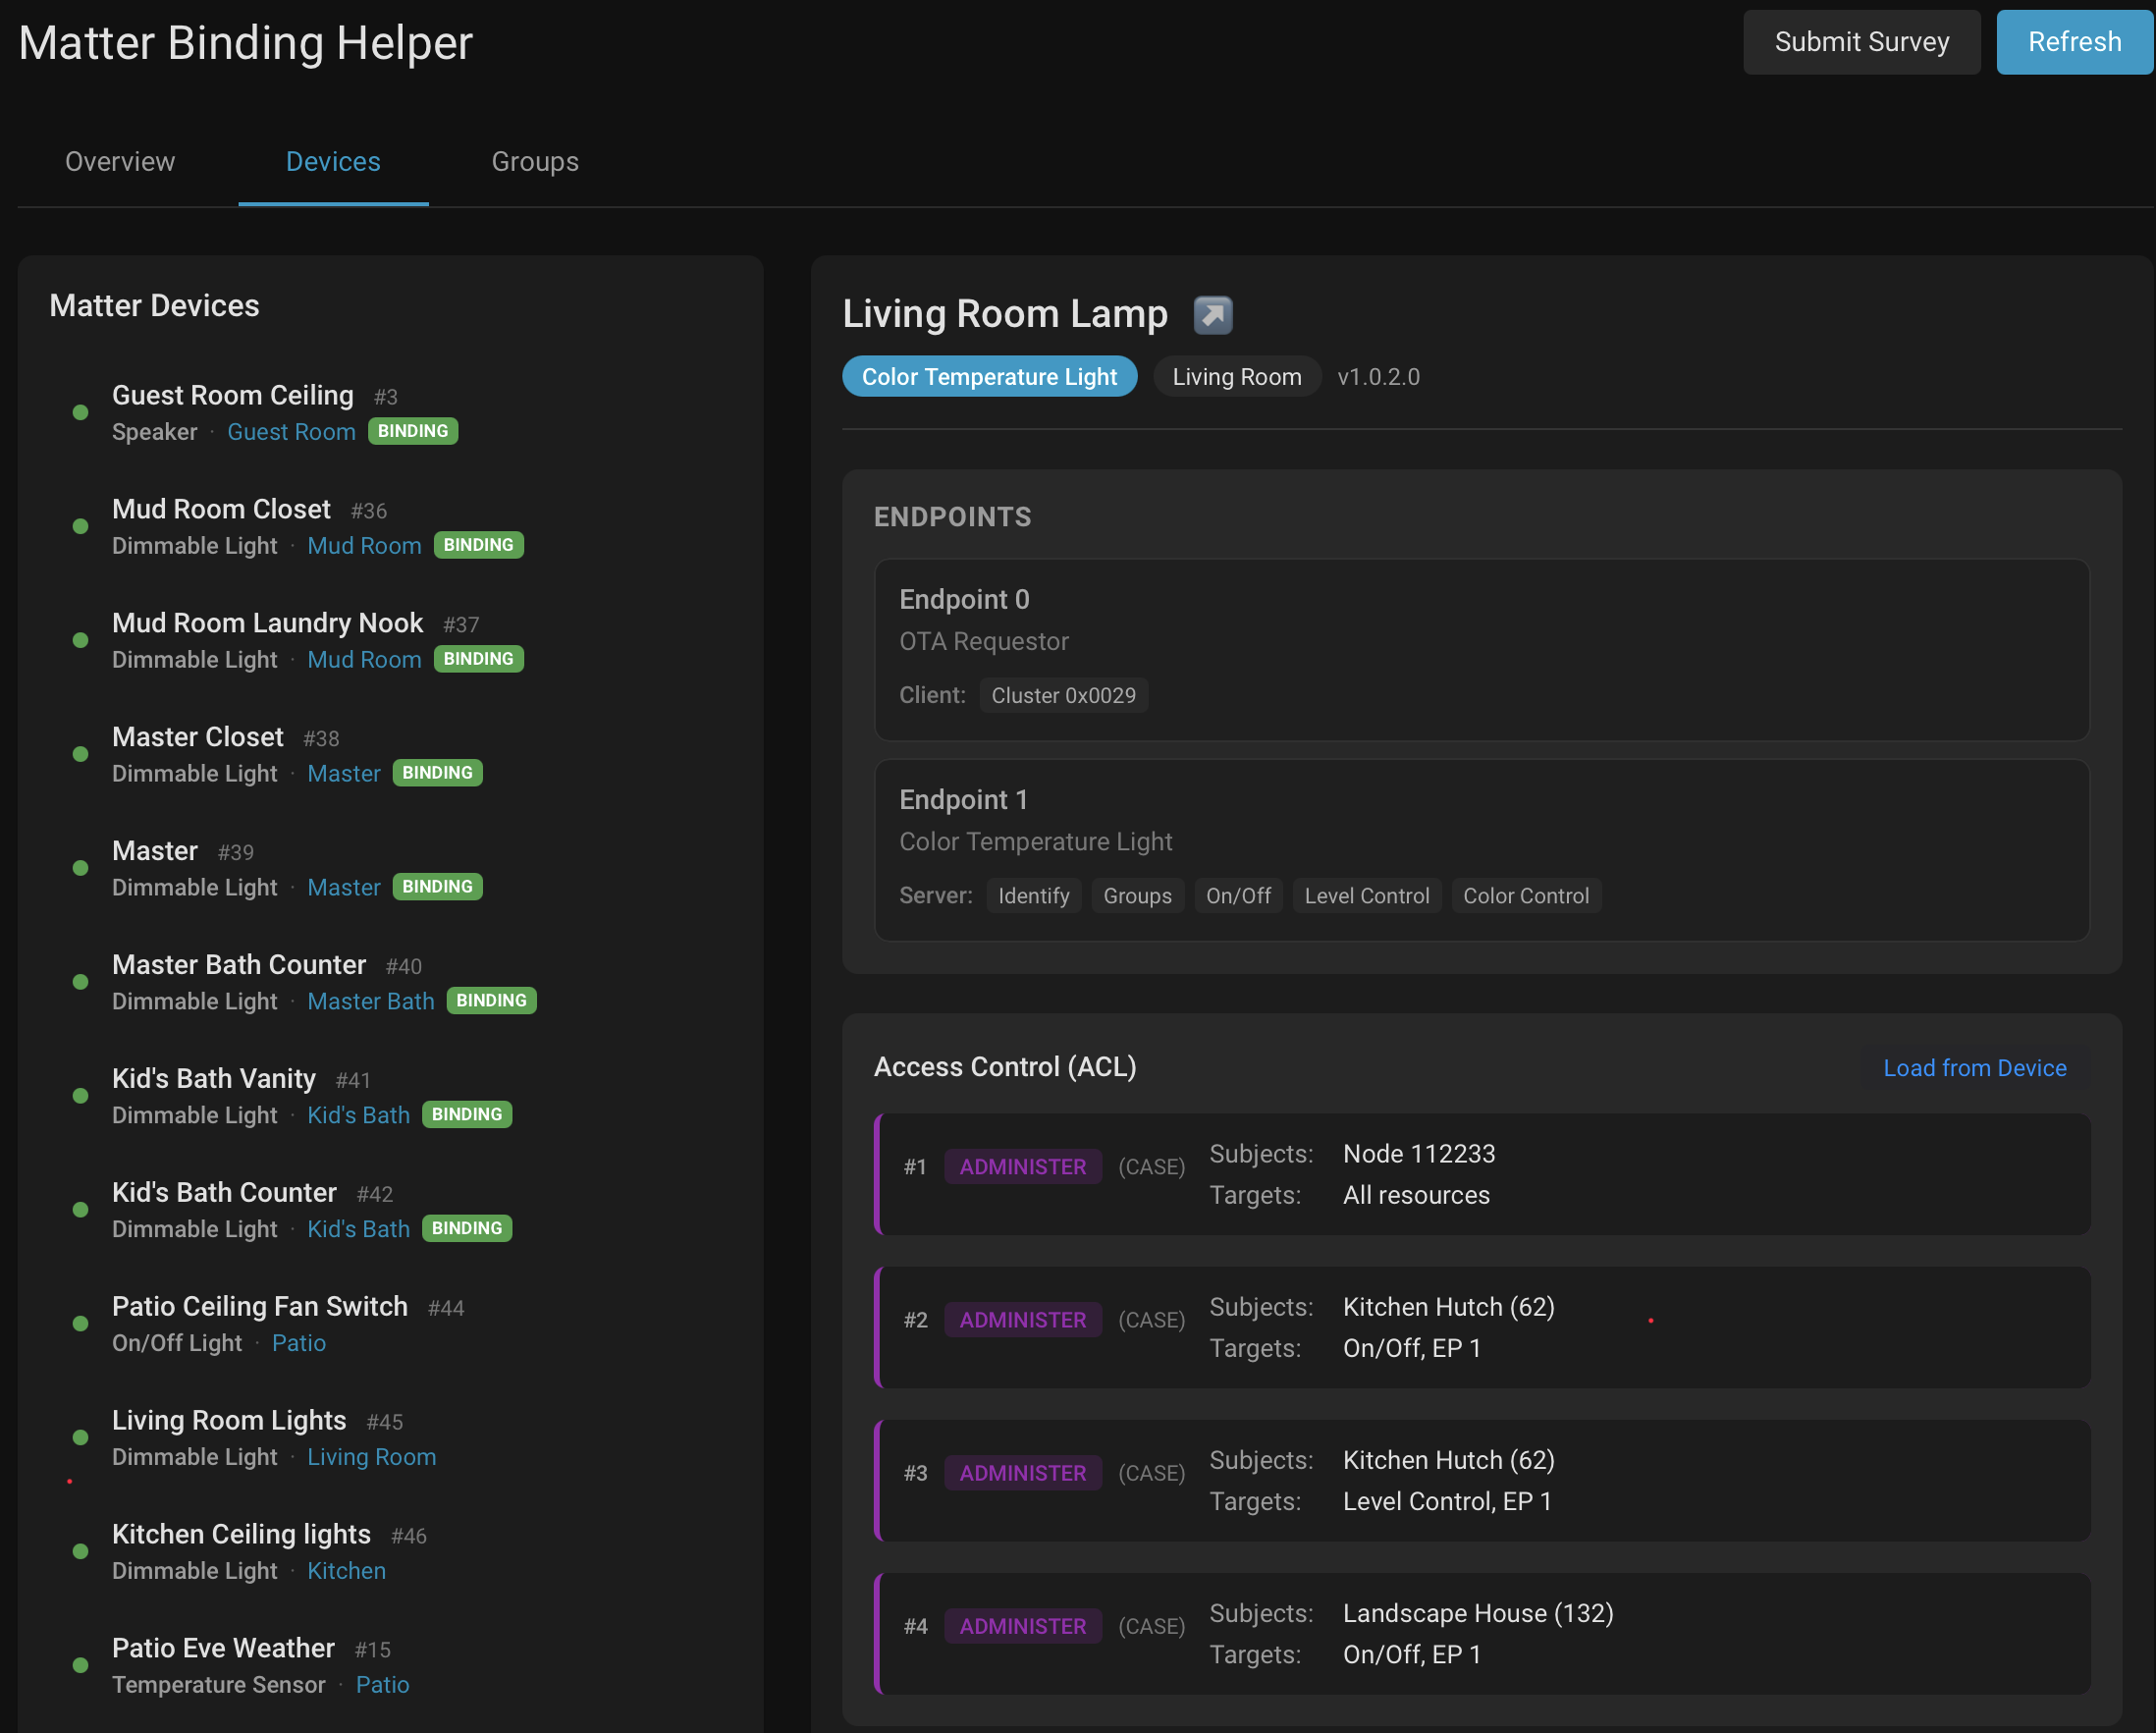Viewport: 2156px width, 1733px height.
Task: Select the Devices tab
Action: coord(333,162)
